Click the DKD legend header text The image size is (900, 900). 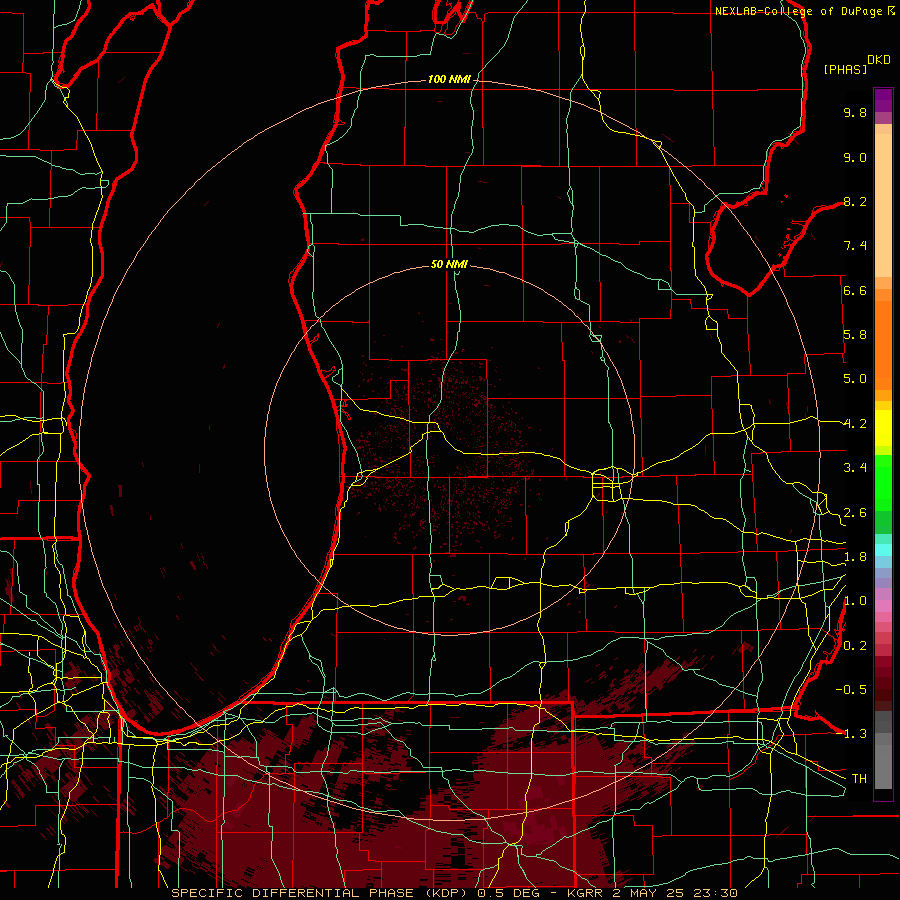pyautogui.click(x=879, y=60)
